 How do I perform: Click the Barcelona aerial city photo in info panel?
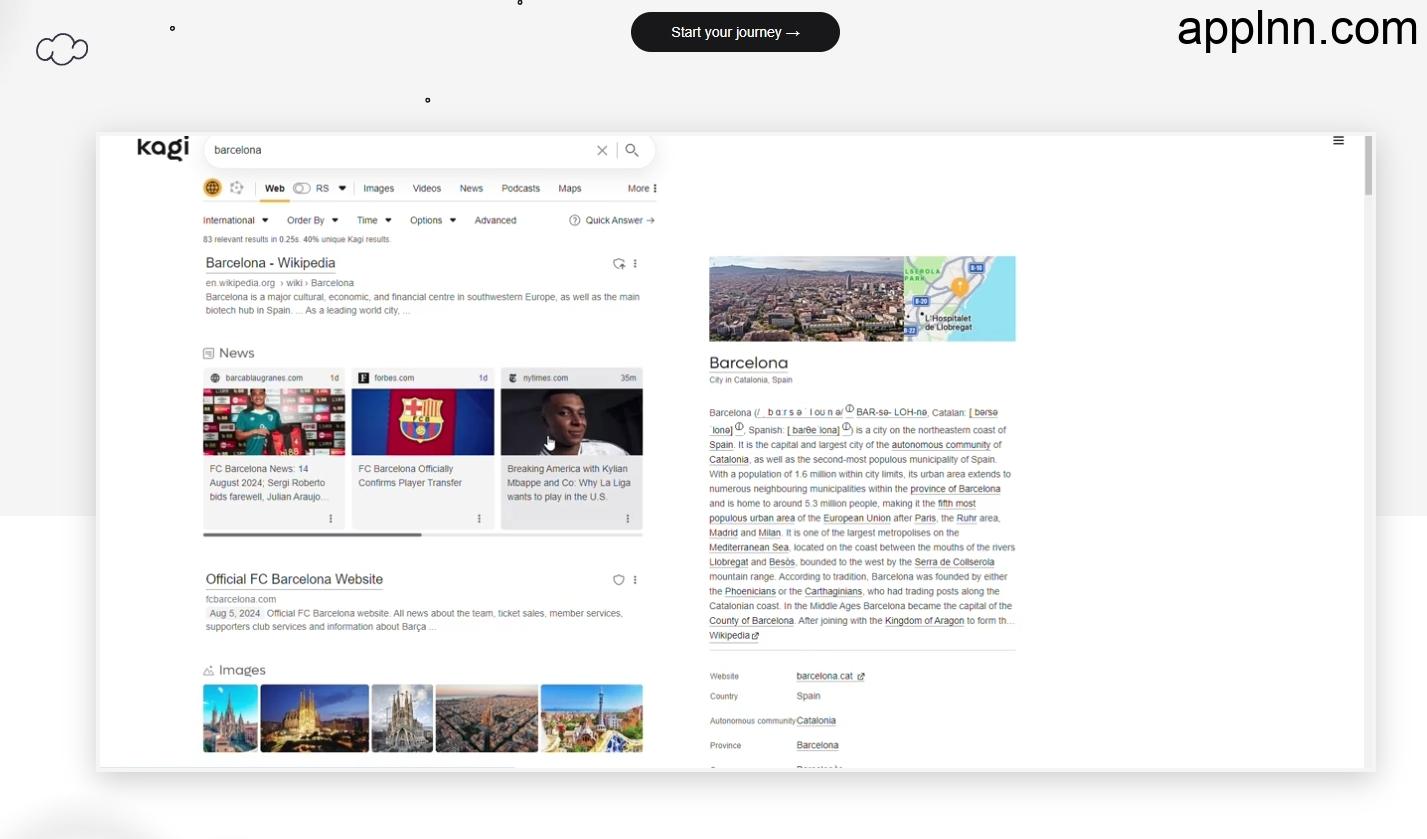806,298
